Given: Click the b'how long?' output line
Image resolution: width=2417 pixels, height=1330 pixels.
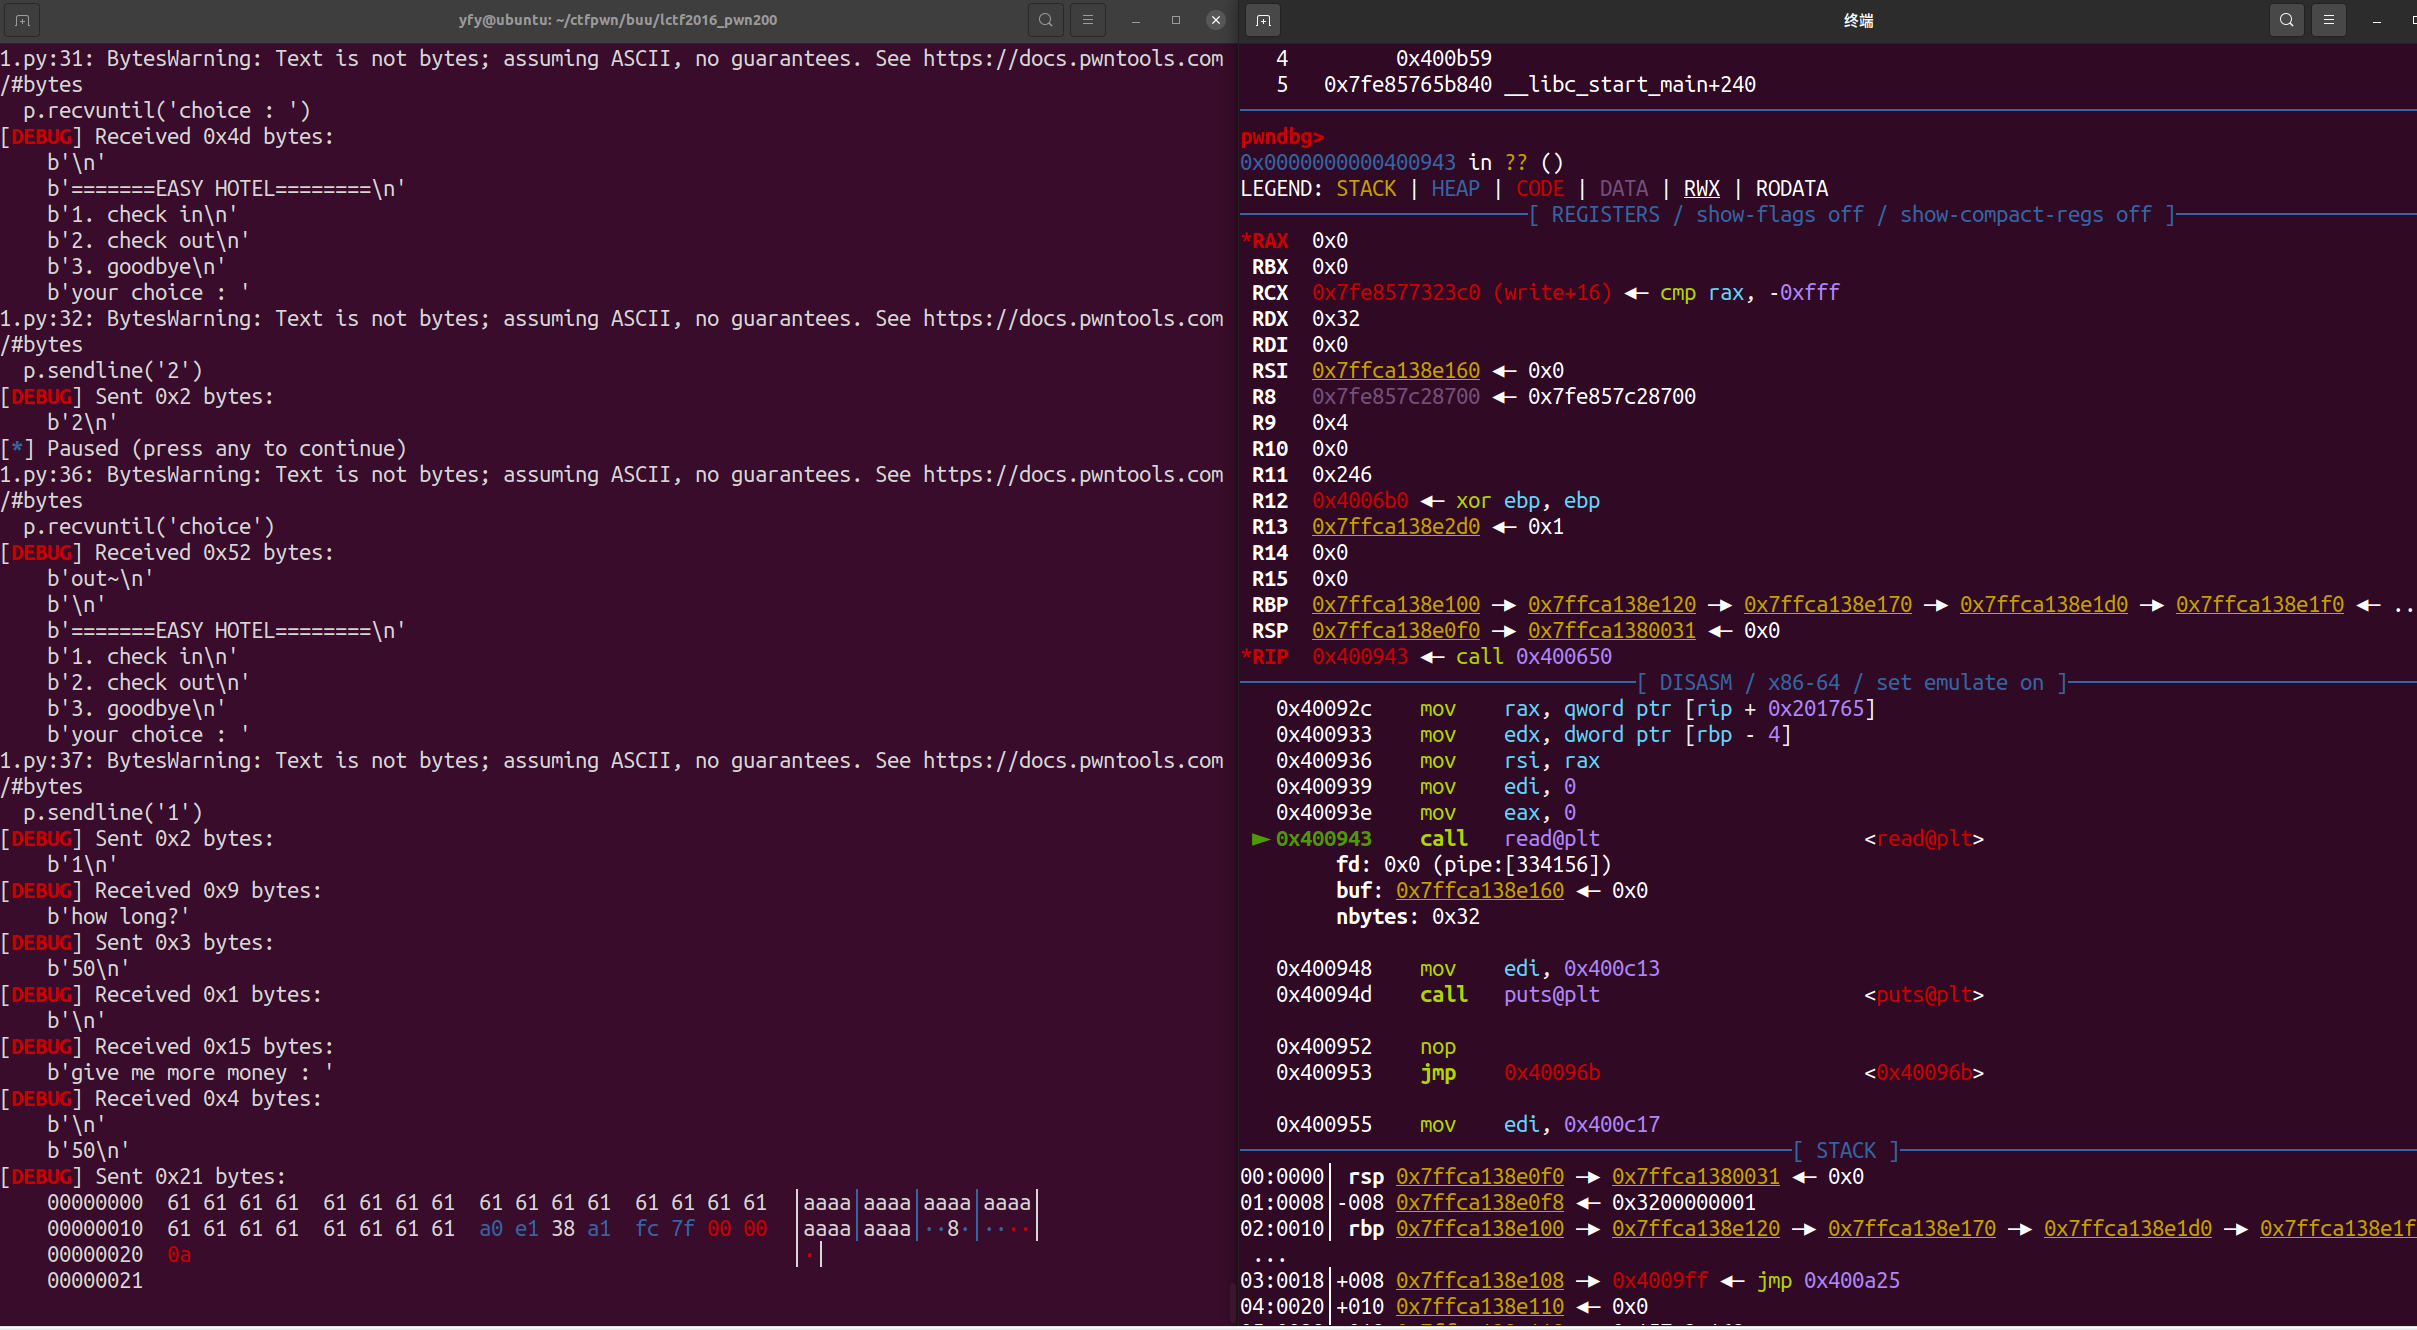Looking at the screenshot, I should tap(118, 917).
